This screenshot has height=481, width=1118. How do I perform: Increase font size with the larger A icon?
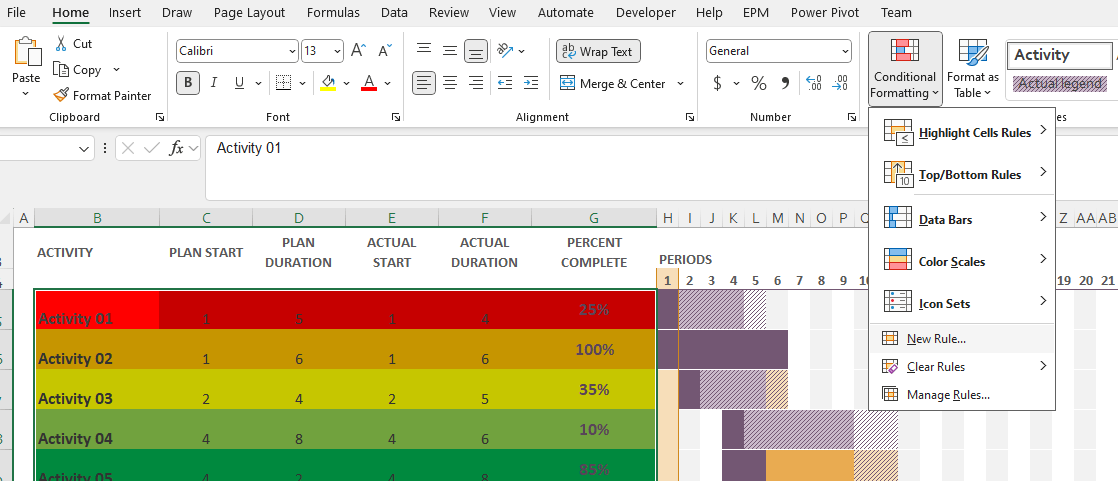tap(359, 51)
